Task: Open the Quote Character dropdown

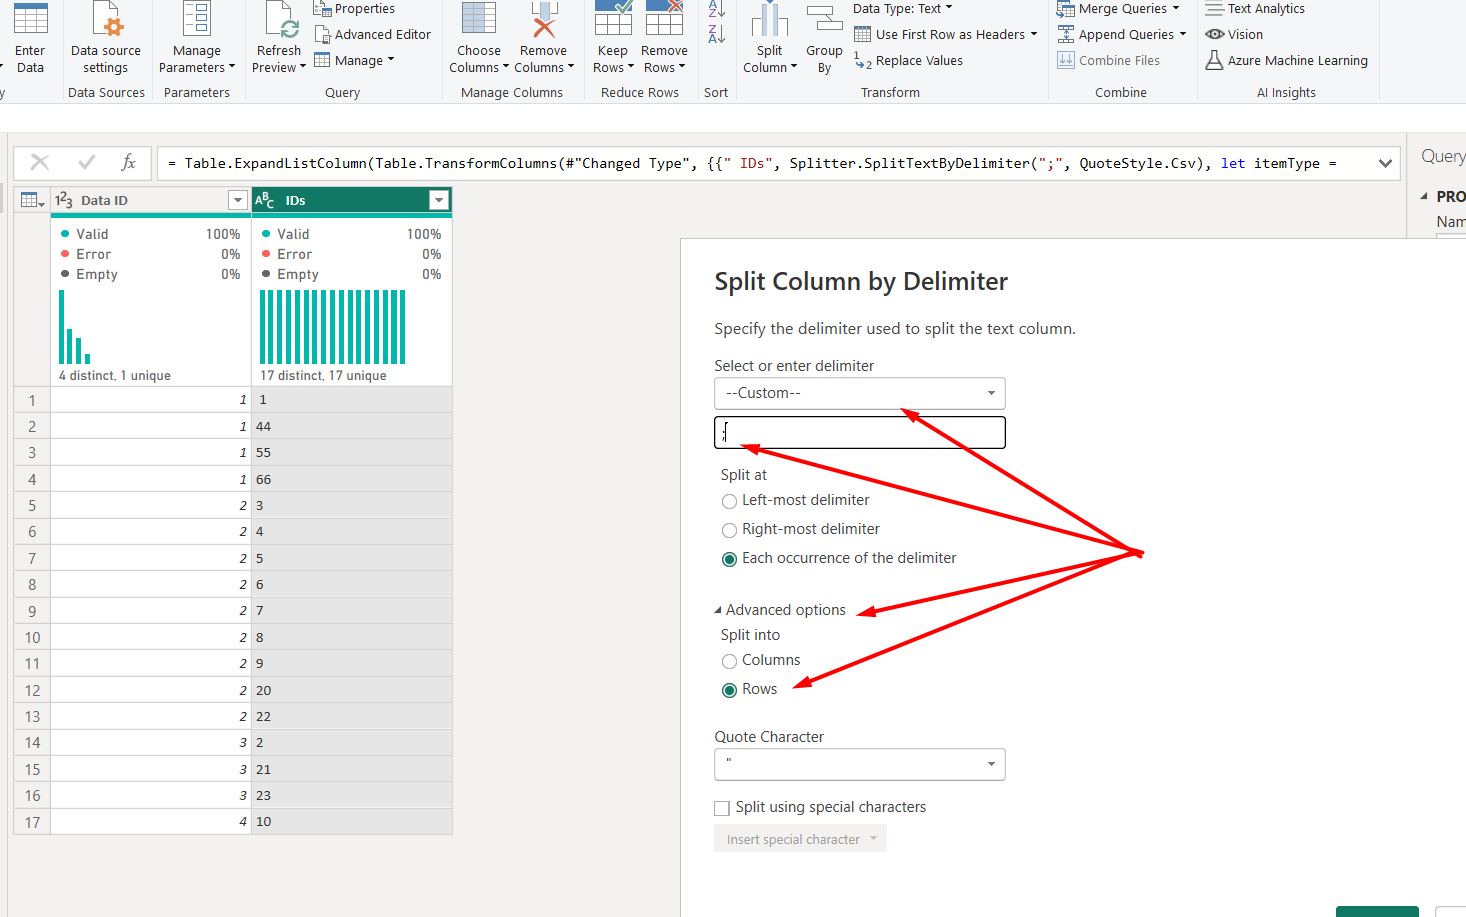Action: coord(860,765)
